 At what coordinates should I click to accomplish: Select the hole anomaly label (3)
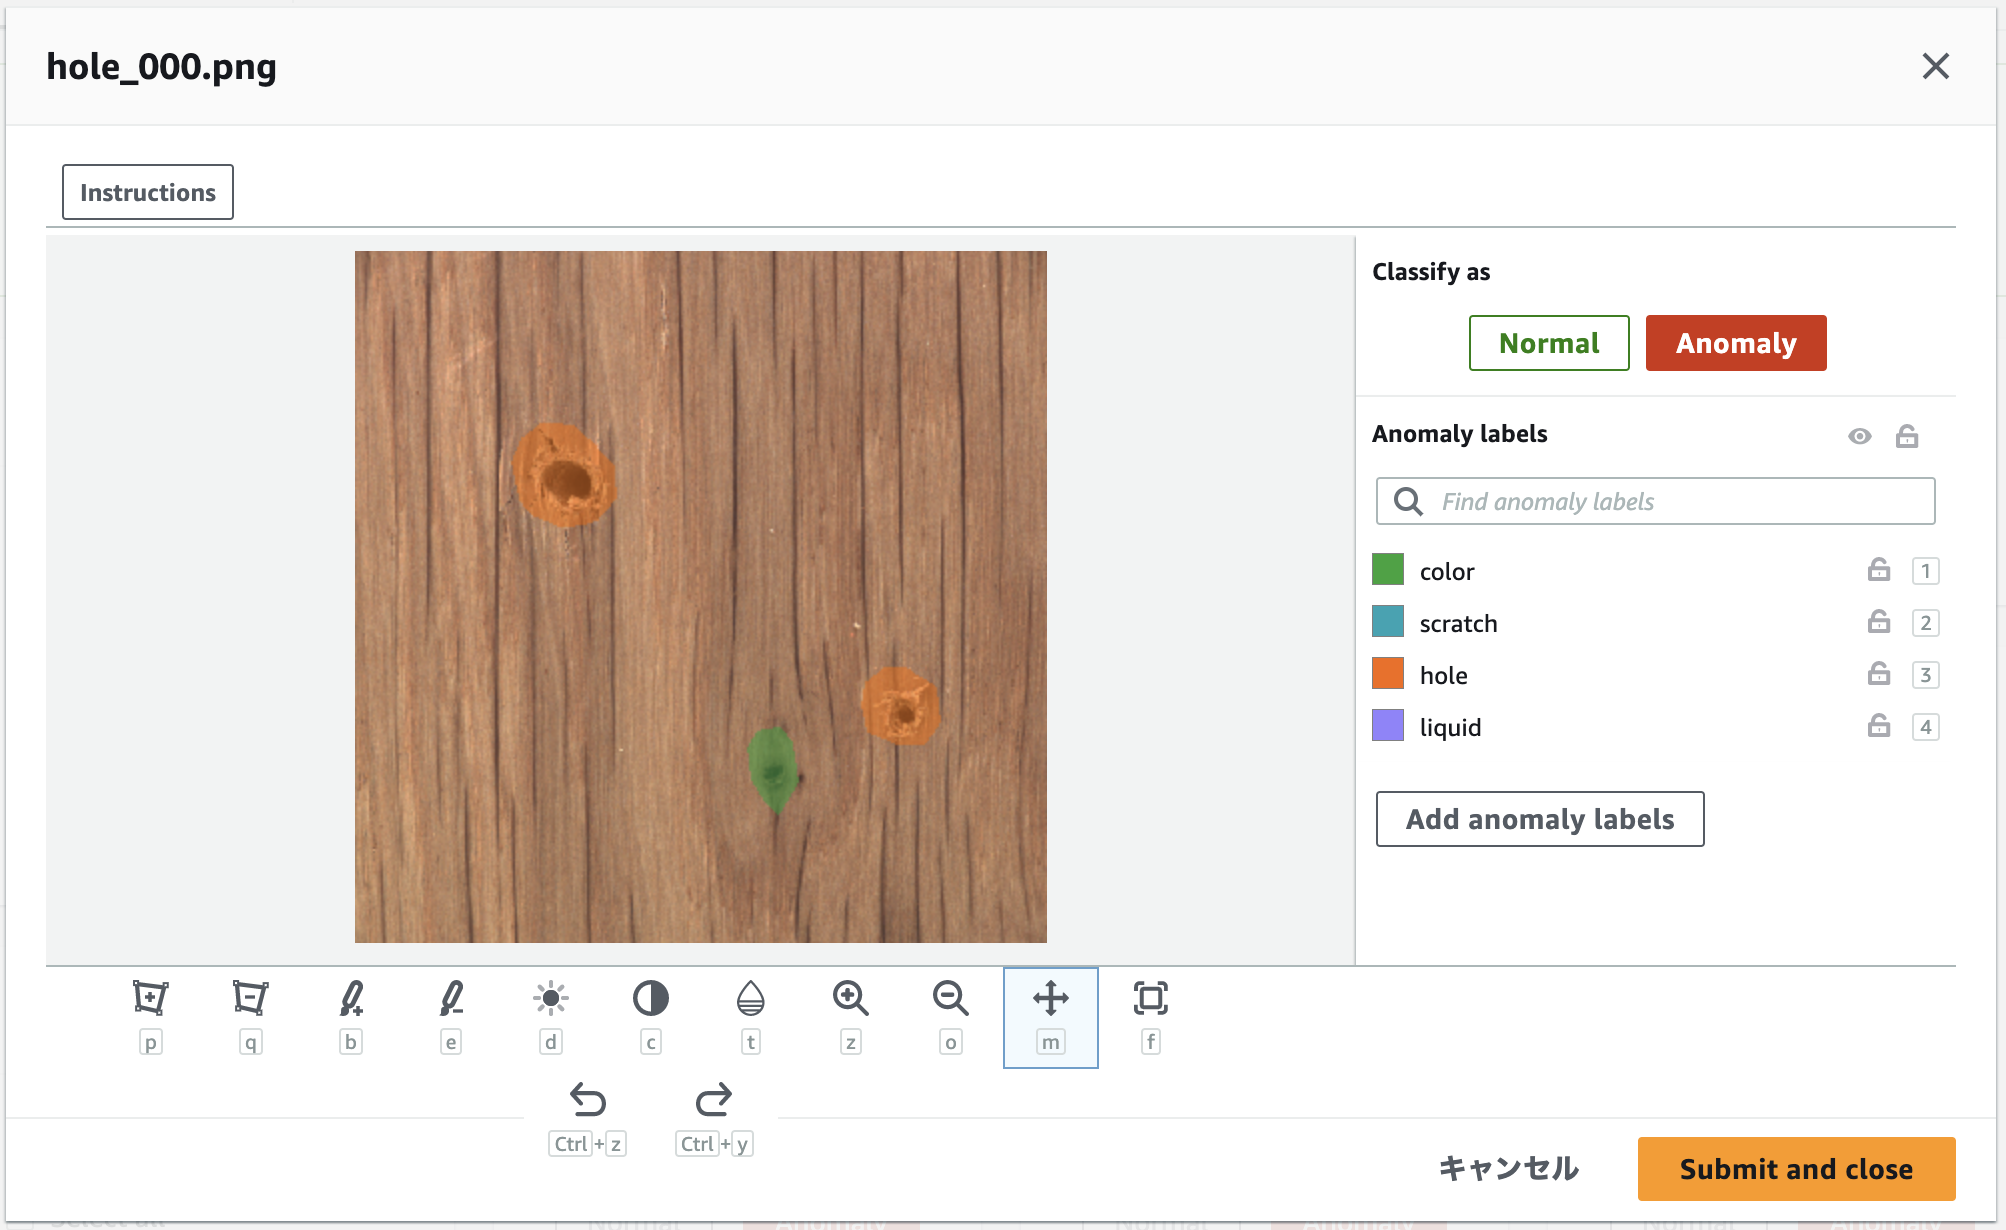(1441, 674)
